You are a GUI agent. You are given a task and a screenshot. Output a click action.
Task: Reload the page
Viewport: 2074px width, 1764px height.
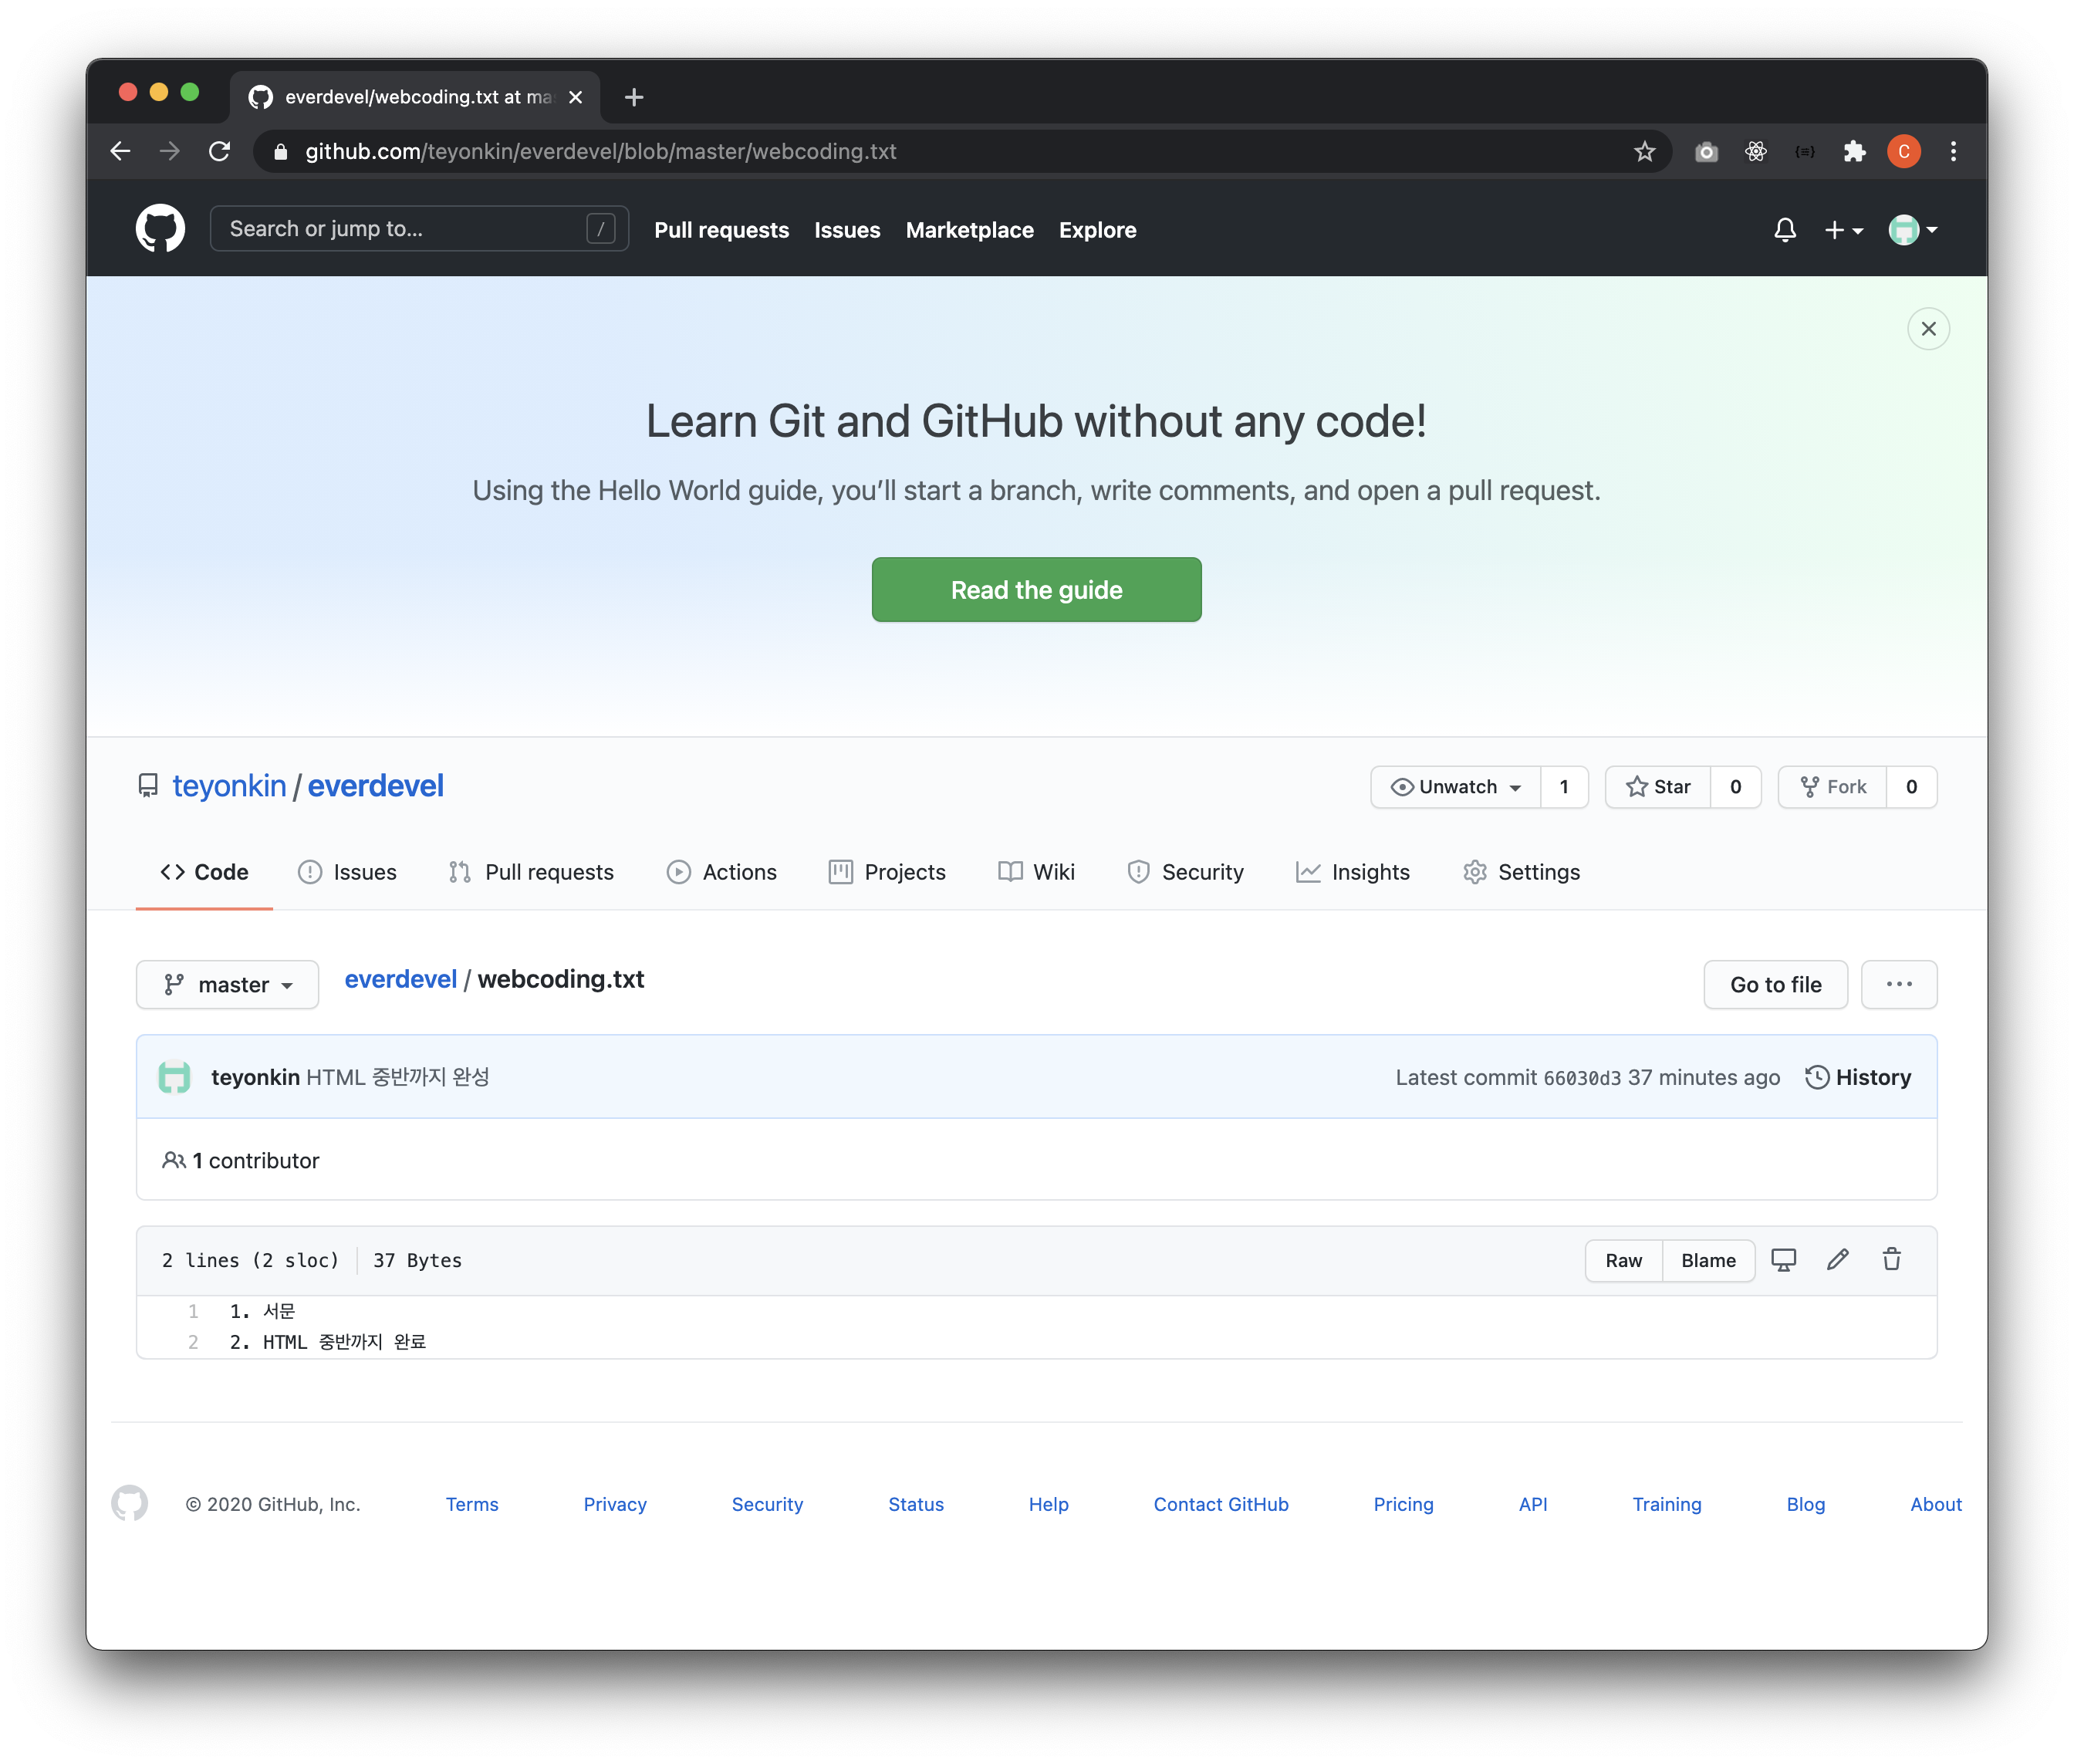220,151
